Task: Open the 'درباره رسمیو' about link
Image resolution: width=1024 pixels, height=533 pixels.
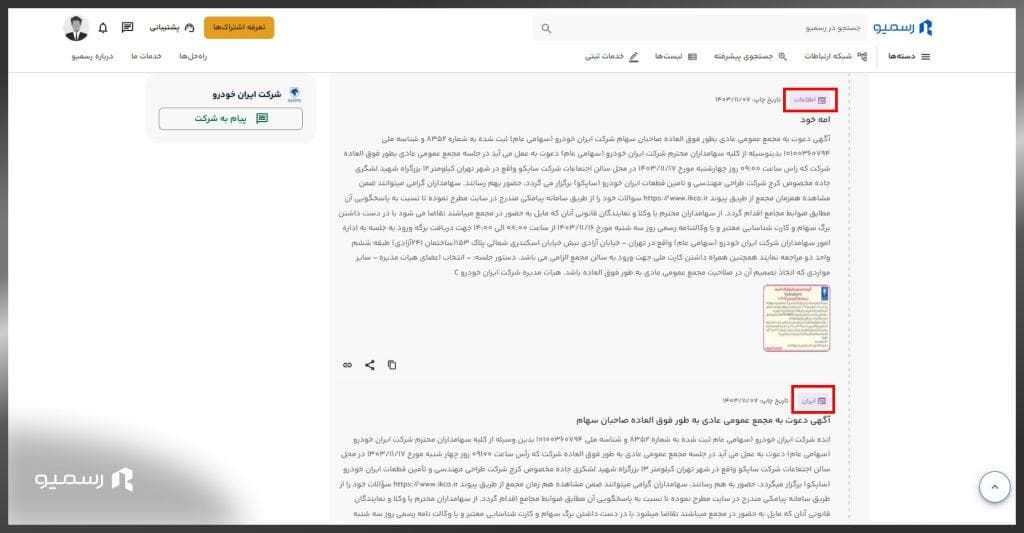Action: [92, 56]
